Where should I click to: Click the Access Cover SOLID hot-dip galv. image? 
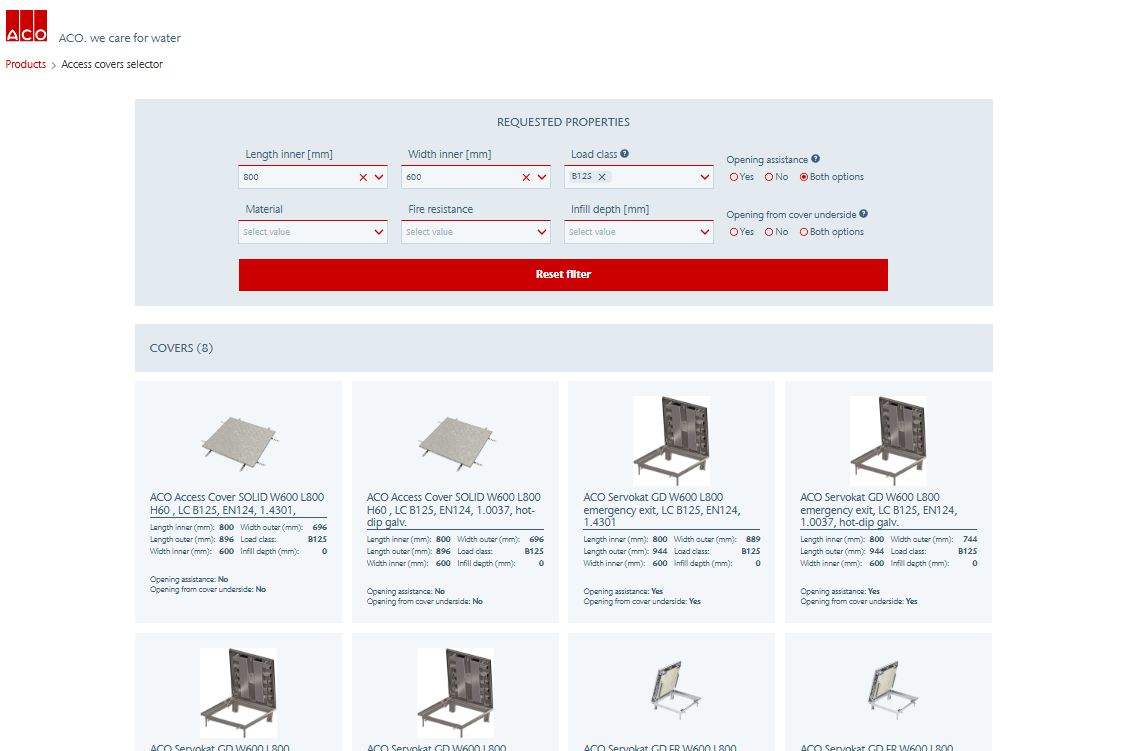click(455, 440)
